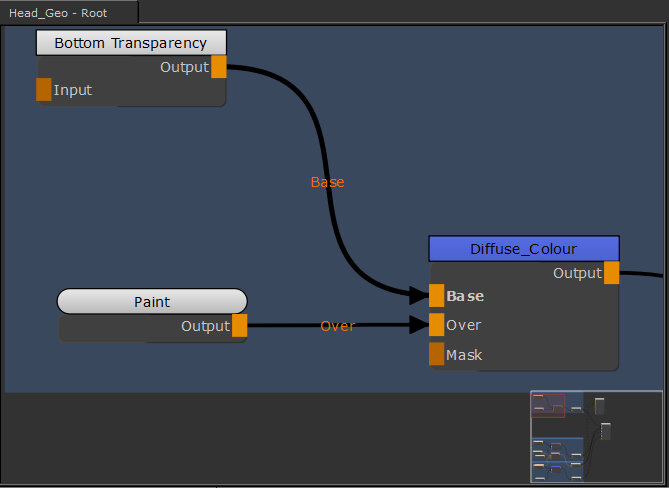The height and width of the screenshot is (488, 669).
Task: Click the top-right gray node in minimap
Action: [x=599, y=406]
